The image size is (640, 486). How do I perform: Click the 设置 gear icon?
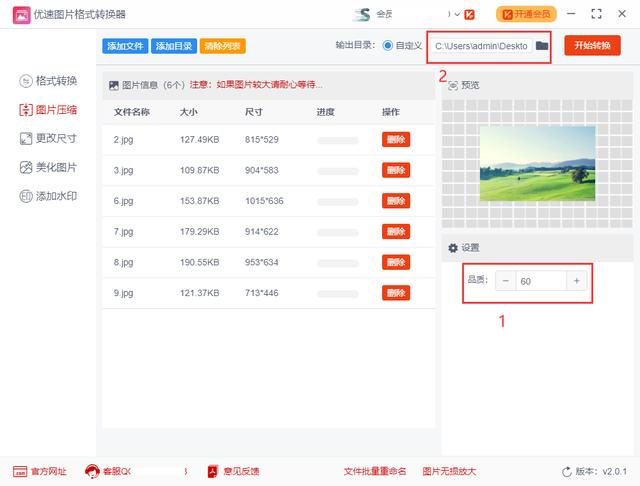(453, 248)
